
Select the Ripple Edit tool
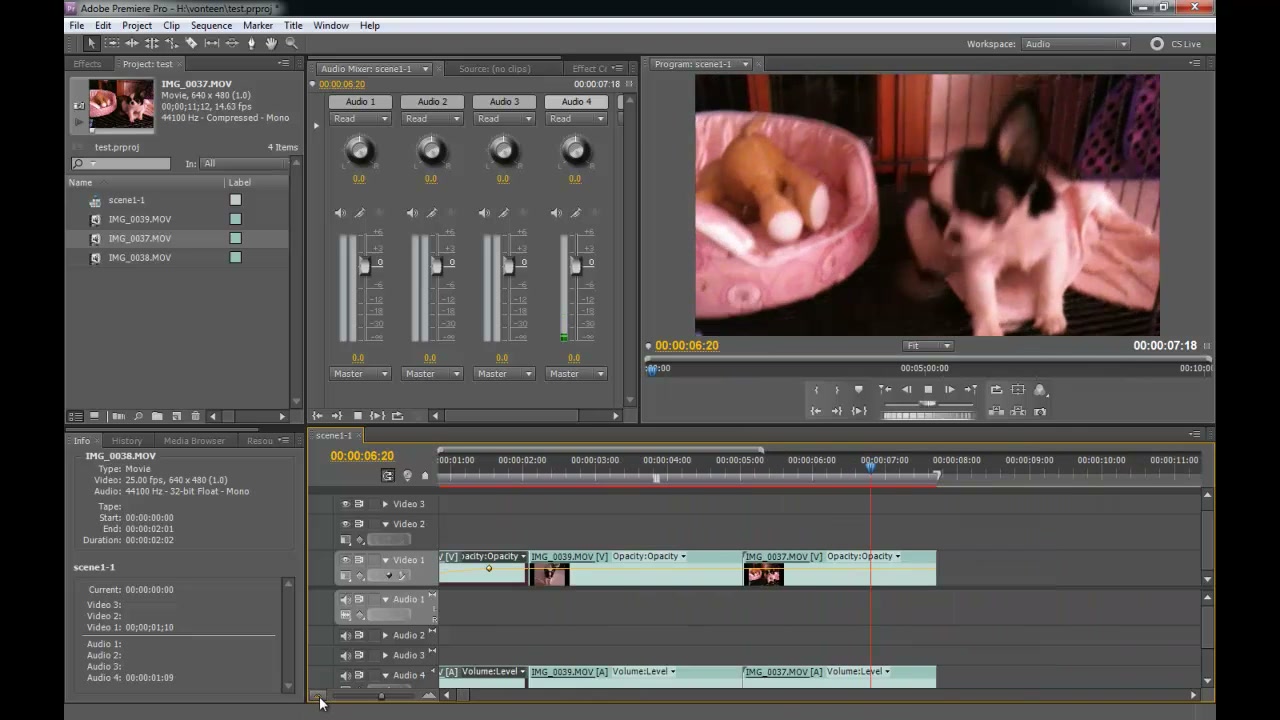coord(131,43)
